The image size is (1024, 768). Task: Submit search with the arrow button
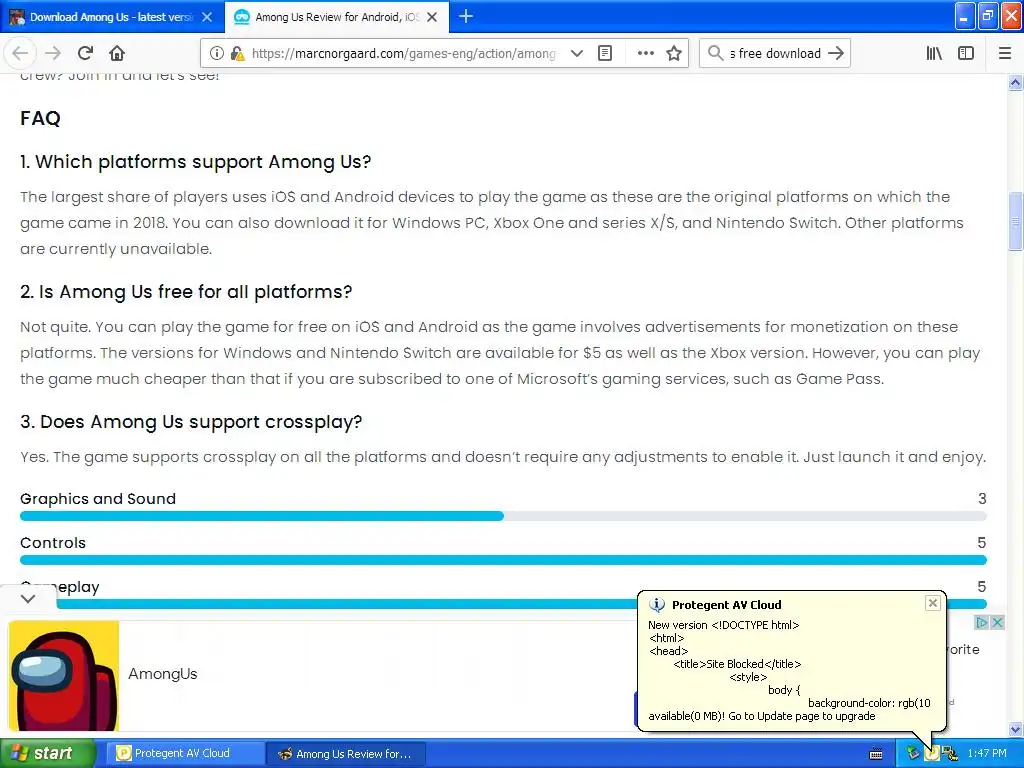point(836,54)
